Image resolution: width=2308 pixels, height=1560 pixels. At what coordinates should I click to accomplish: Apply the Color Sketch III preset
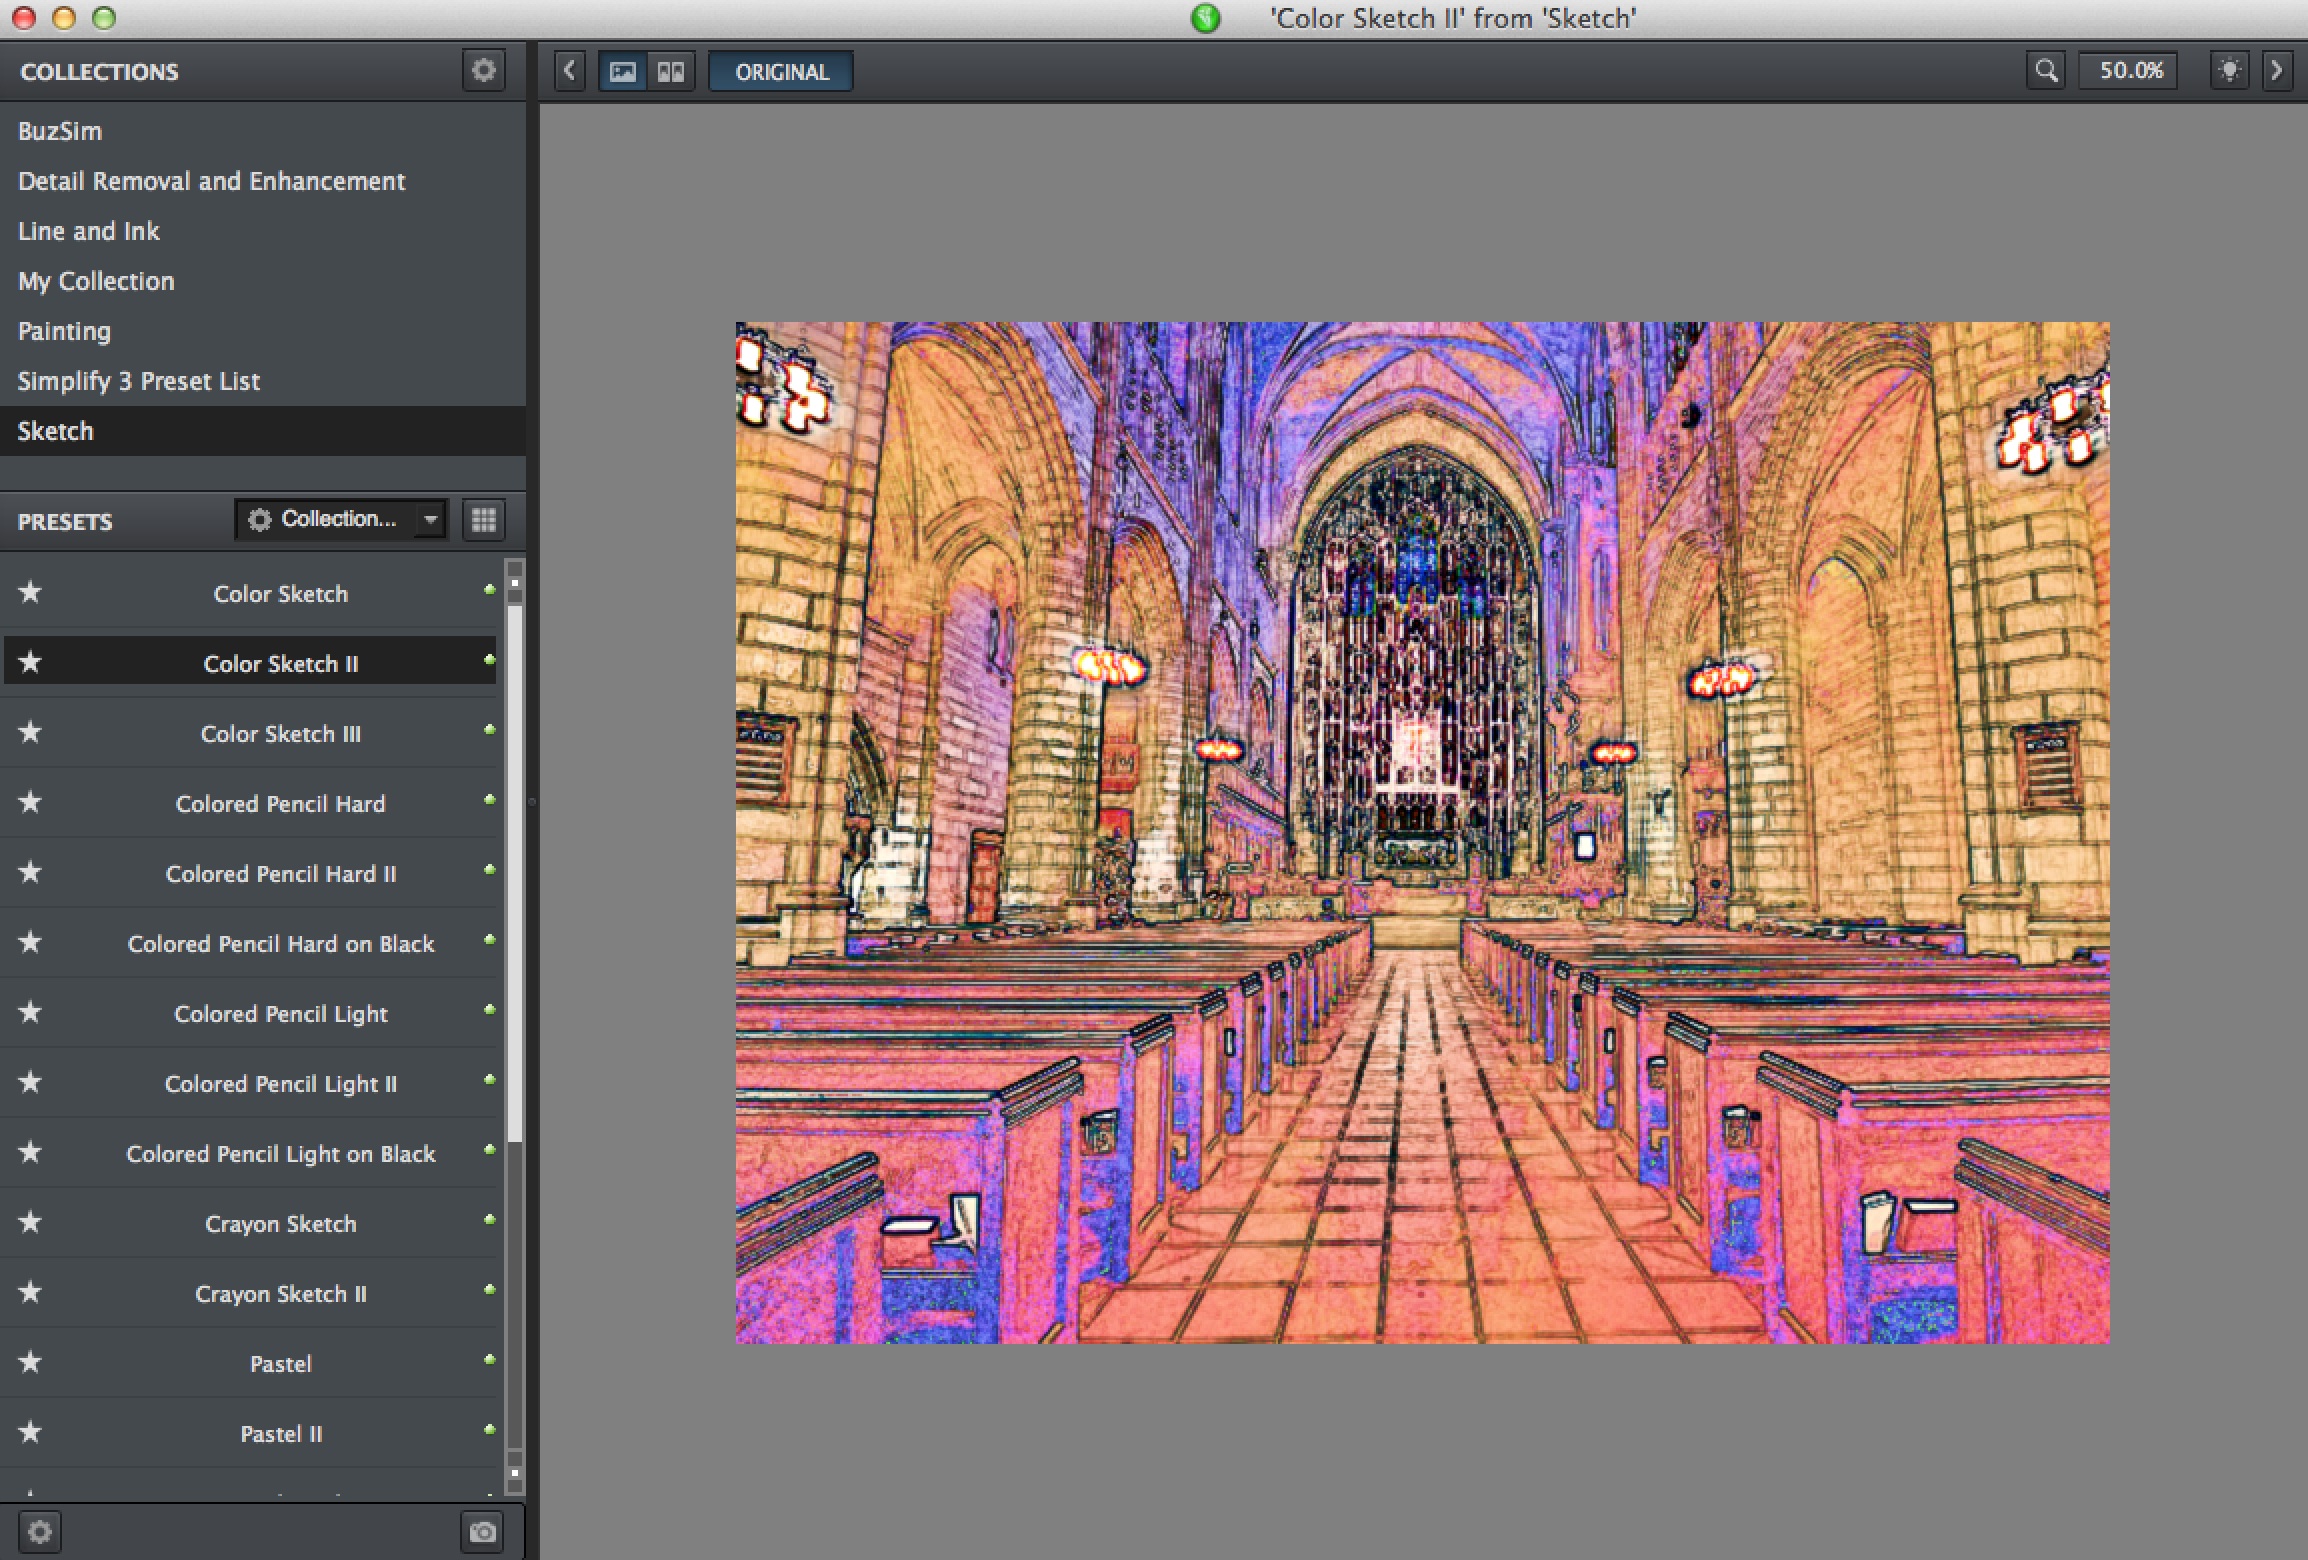250,733
